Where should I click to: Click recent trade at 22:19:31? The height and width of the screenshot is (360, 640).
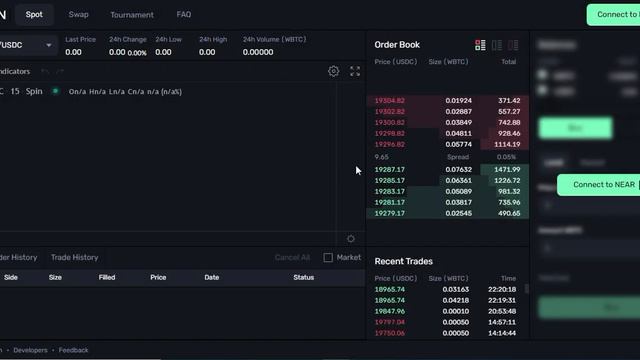445,300
